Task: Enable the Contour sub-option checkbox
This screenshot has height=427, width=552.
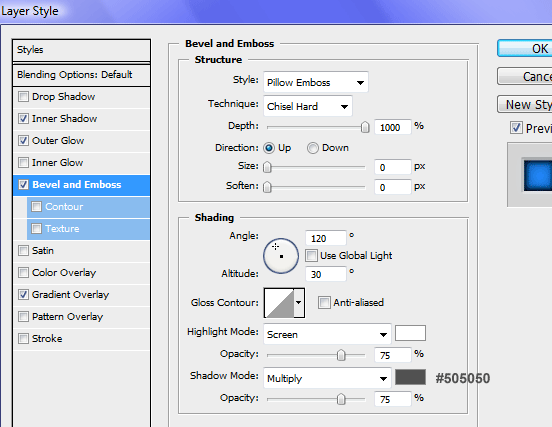Action: pos(36,207)
